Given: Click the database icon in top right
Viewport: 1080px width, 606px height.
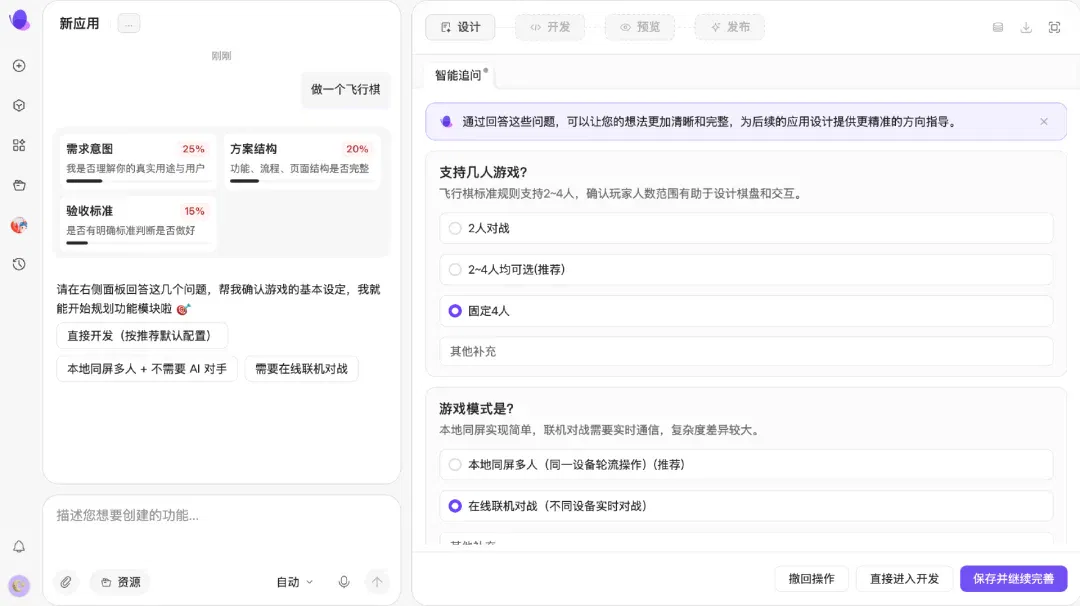Looking at the screenshot, I should point(997,28).
